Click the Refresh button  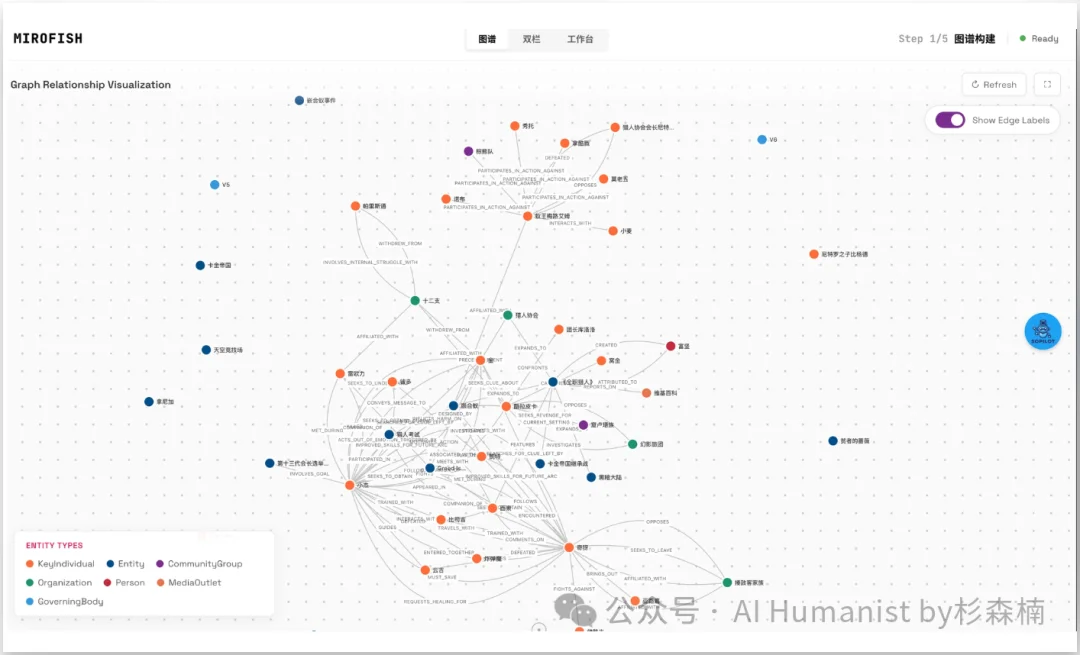(993, 85)
